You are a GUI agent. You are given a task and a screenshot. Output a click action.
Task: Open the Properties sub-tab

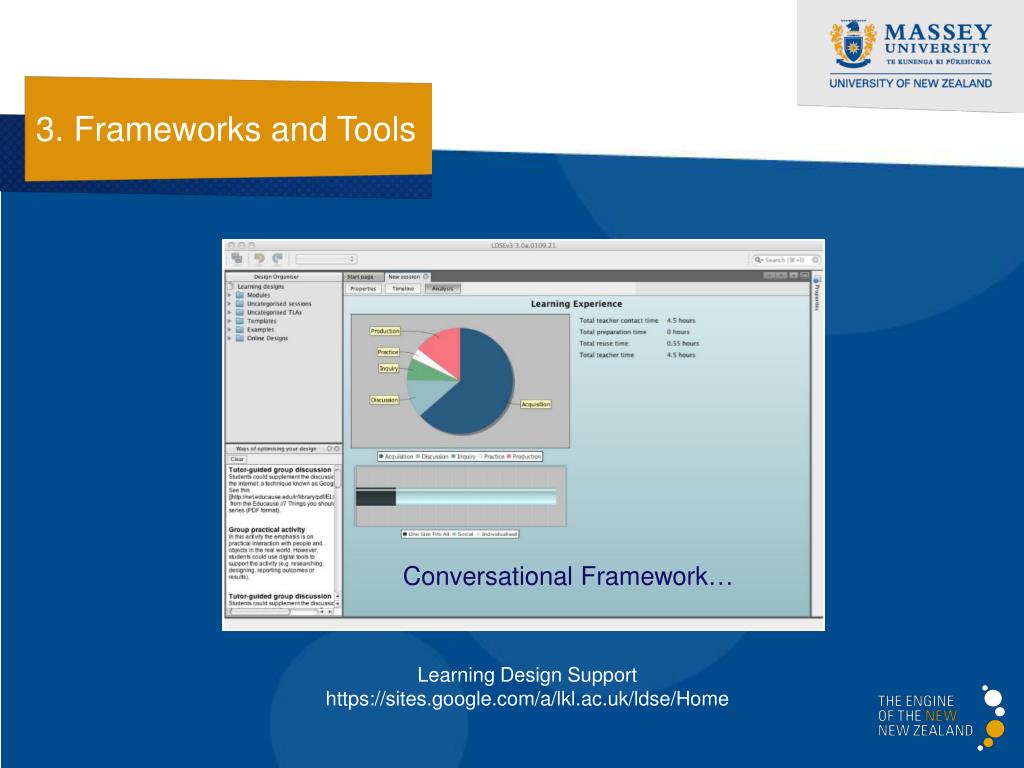pyautogui.click(x=363, y=289)
